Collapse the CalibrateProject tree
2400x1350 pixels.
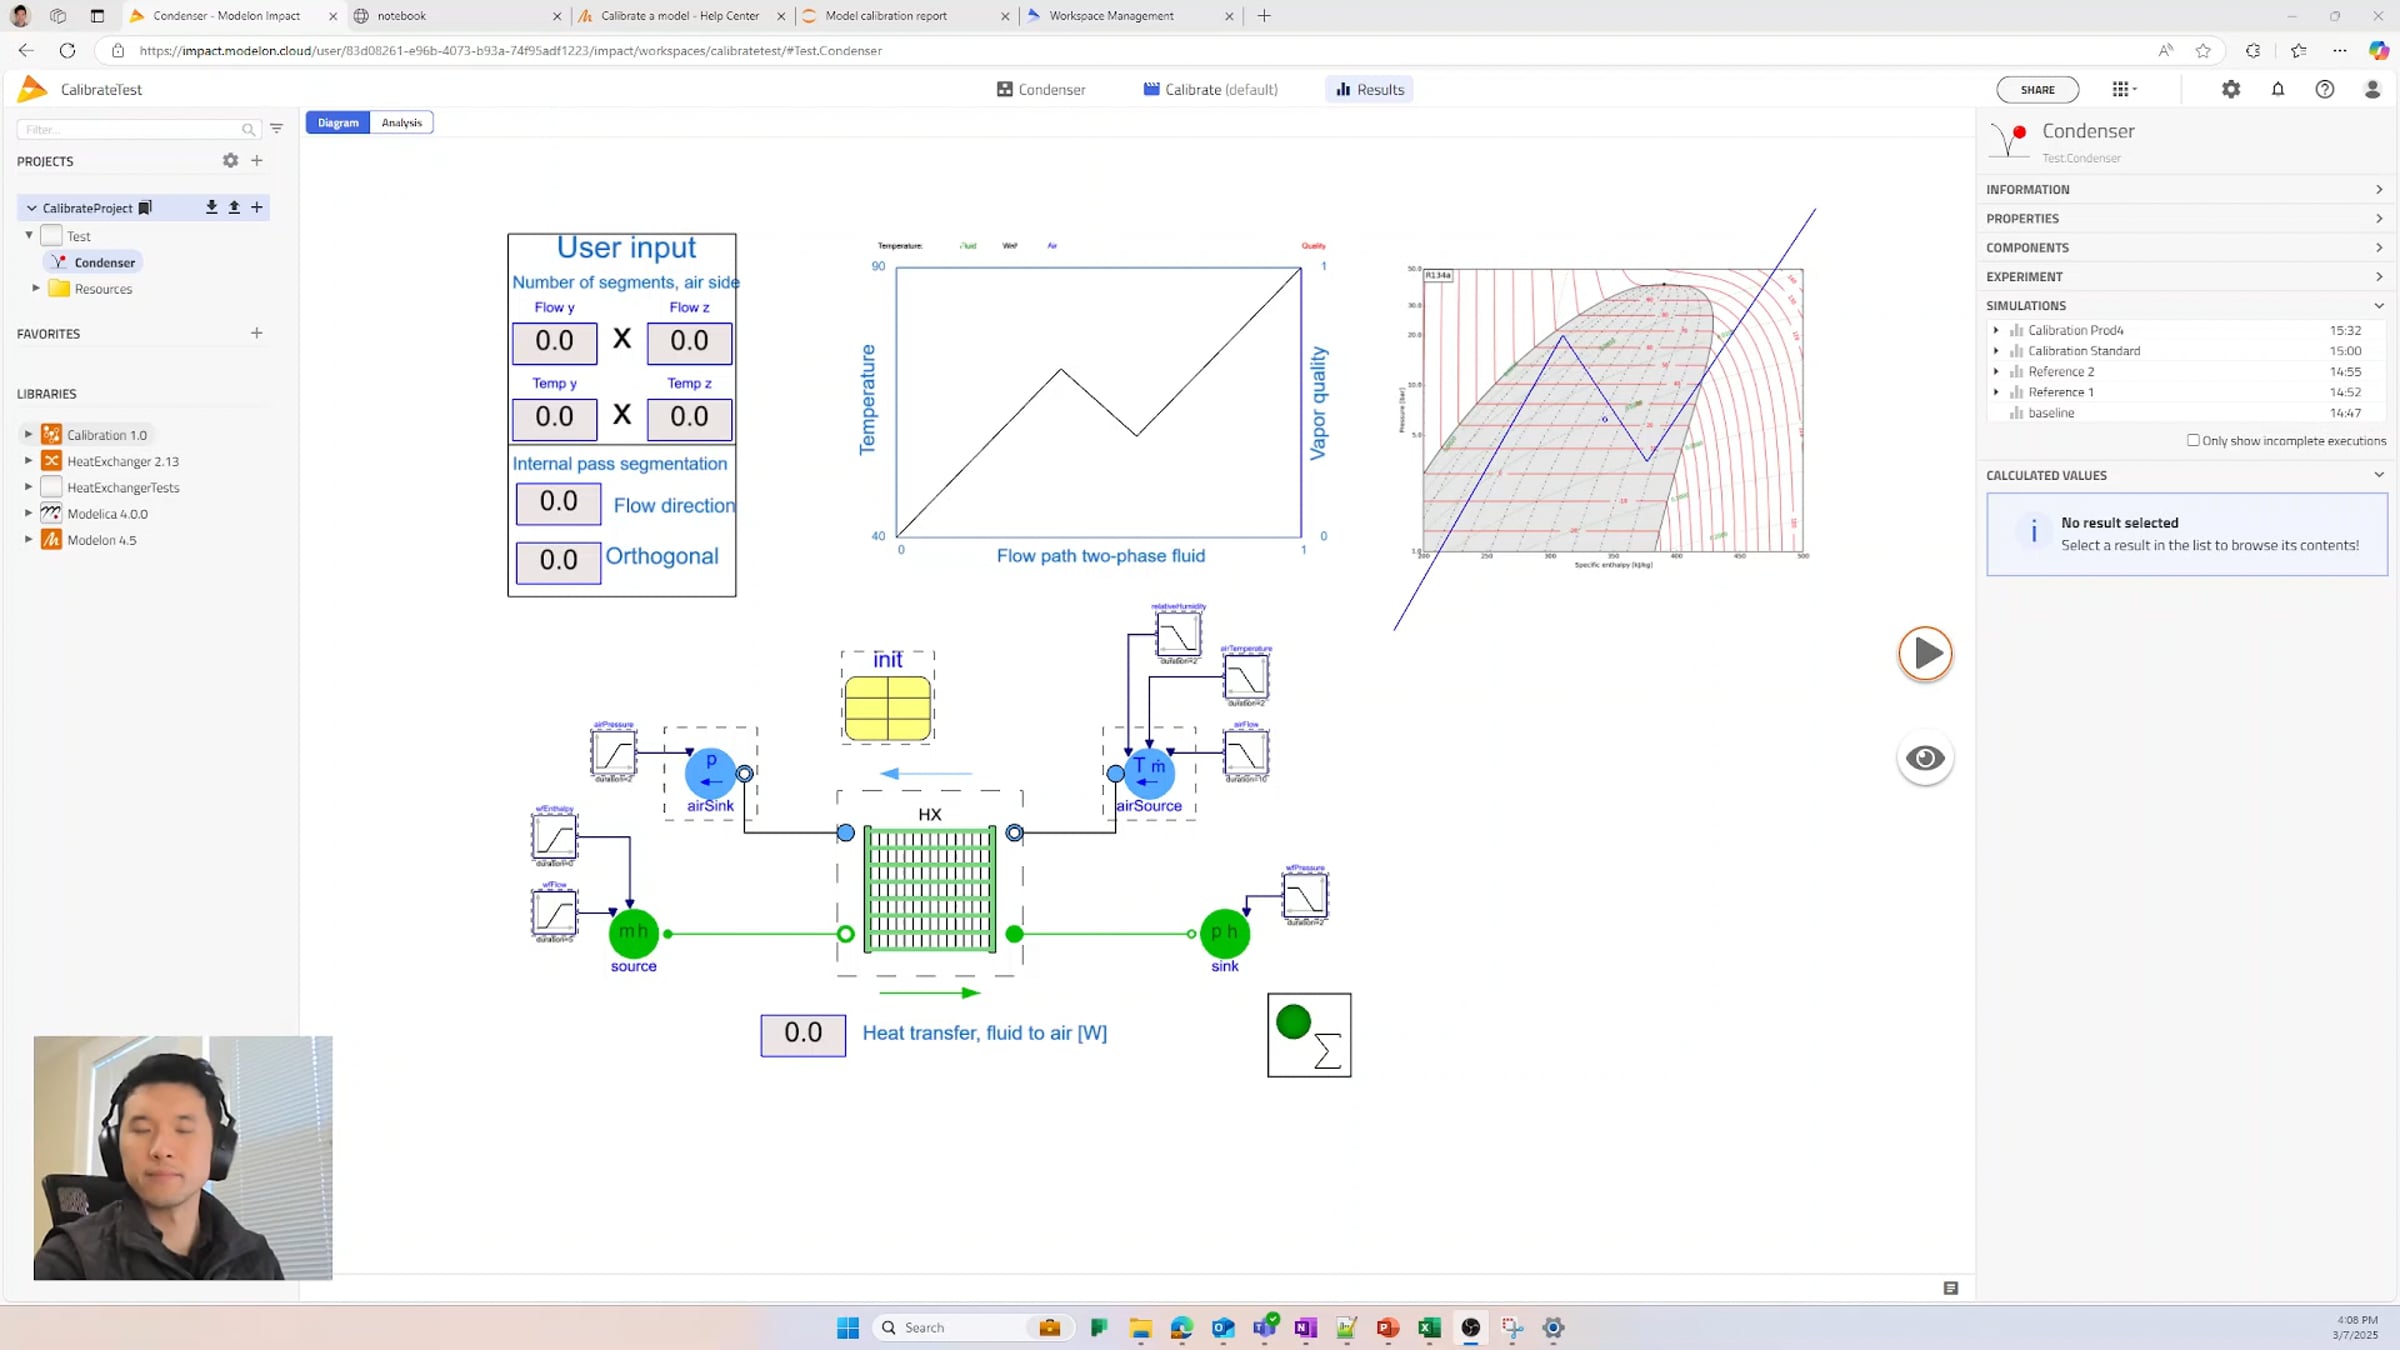pyautogui.click(x=31, y=208)
